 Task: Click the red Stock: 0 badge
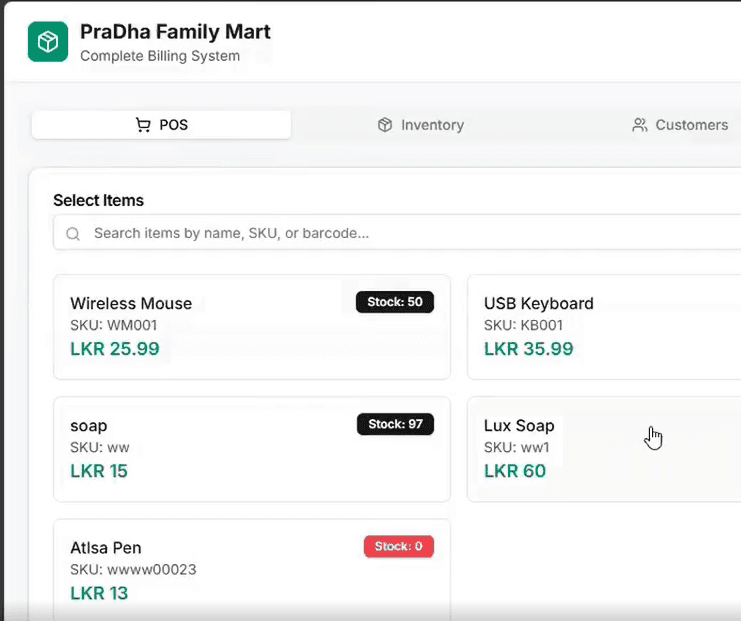(398, 546)
